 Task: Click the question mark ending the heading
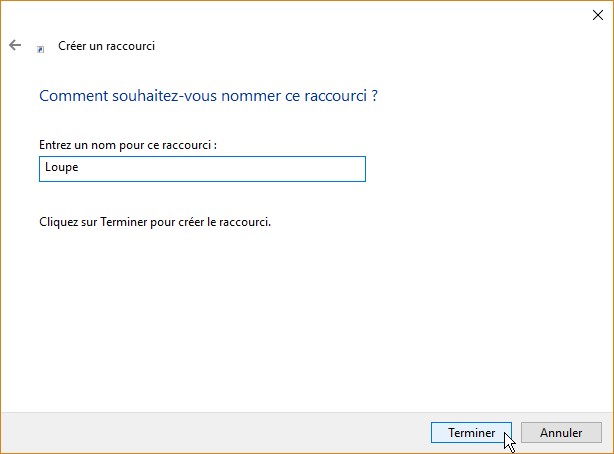(x=374, y=97)
